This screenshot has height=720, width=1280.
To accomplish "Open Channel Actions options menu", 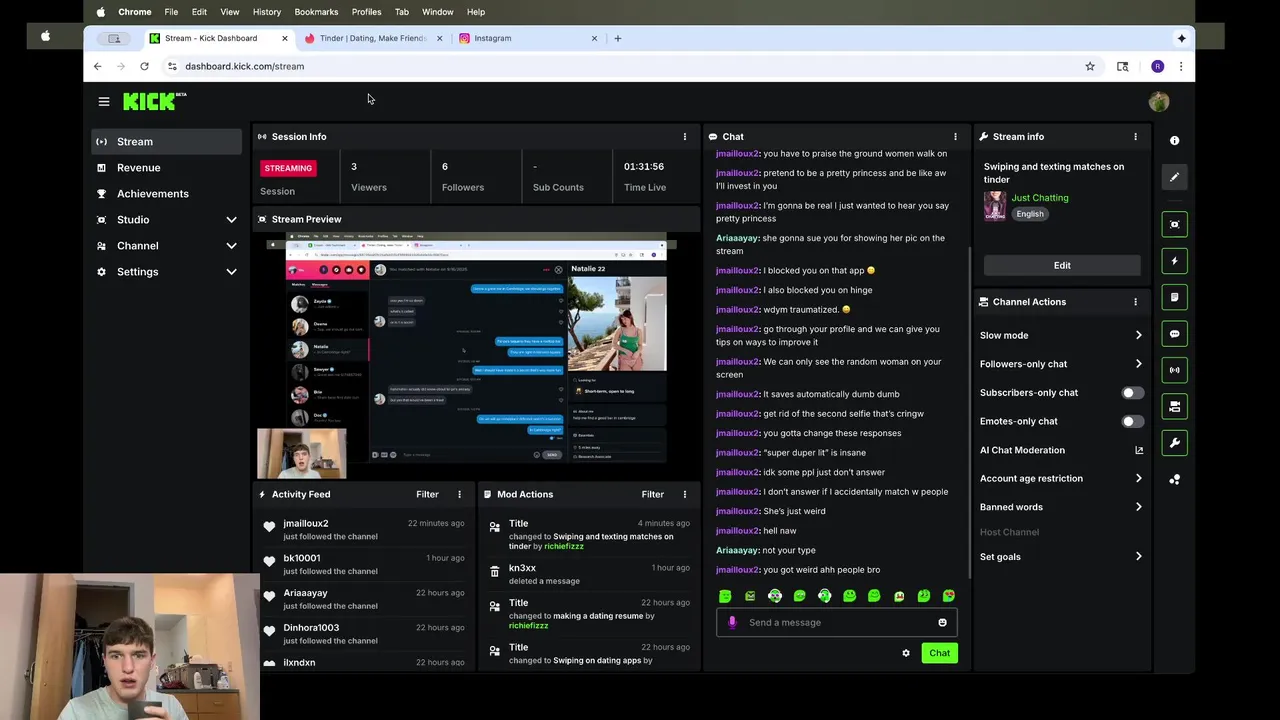I will click(1135, 302).
